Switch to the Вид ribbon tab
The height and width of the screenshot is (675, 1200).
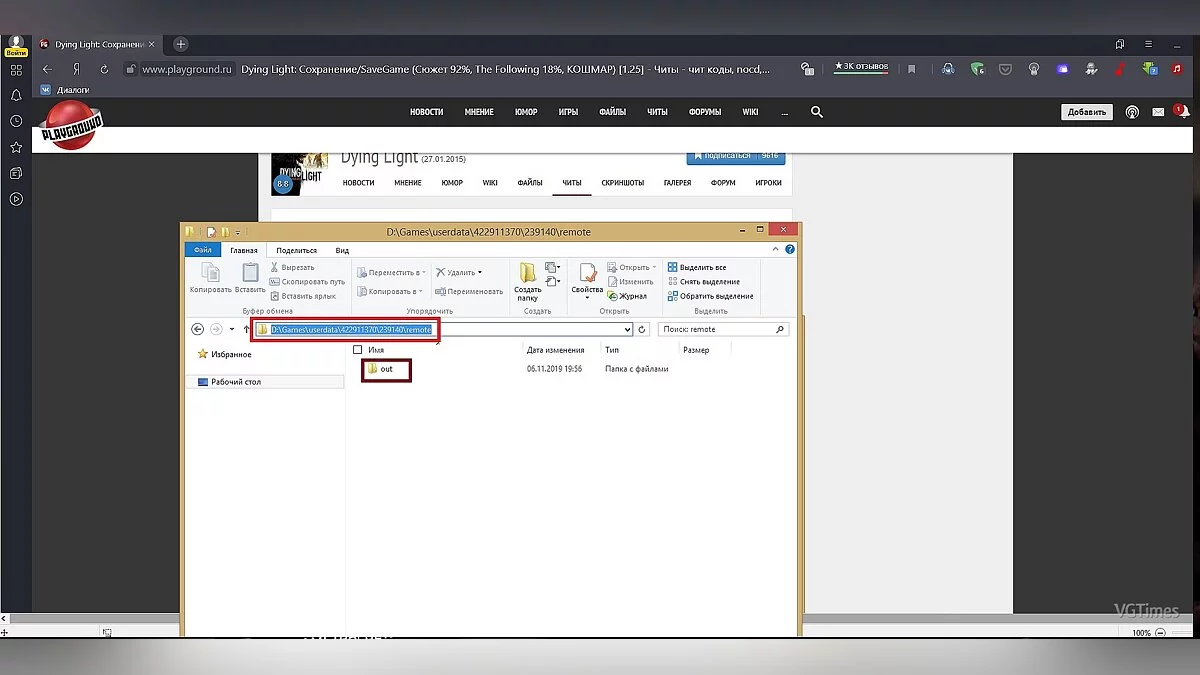click(x=342, y=250)
